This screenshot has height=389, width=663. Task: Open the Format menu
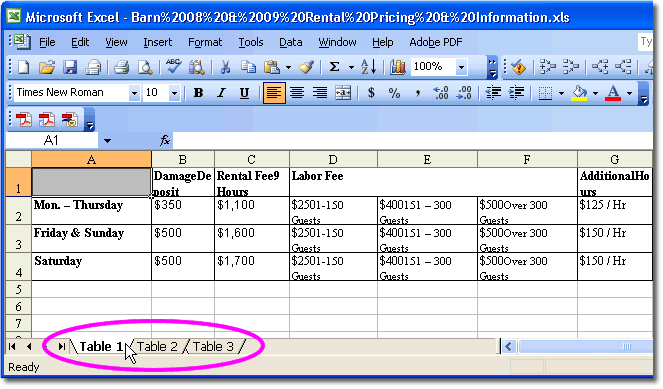[205, 42]
